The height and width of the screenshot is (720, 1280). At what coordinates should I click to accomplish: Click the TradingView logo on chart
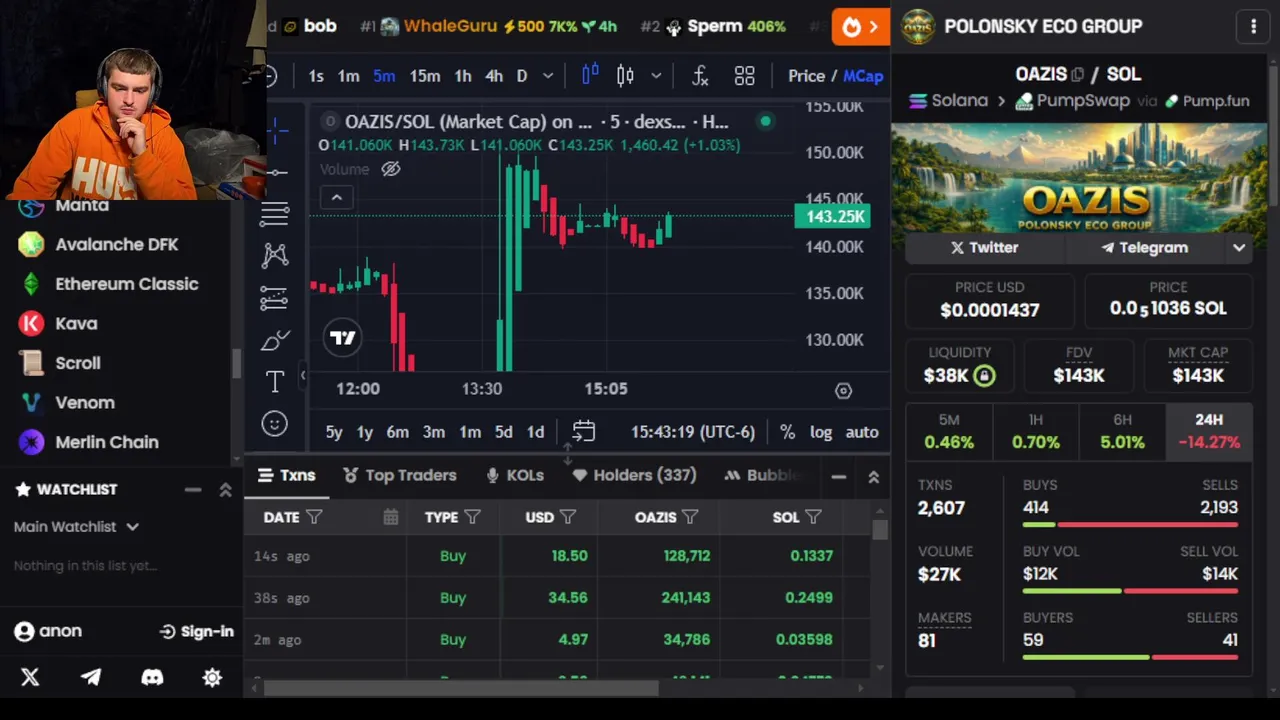pyautogui.click(x=343, y=338)
